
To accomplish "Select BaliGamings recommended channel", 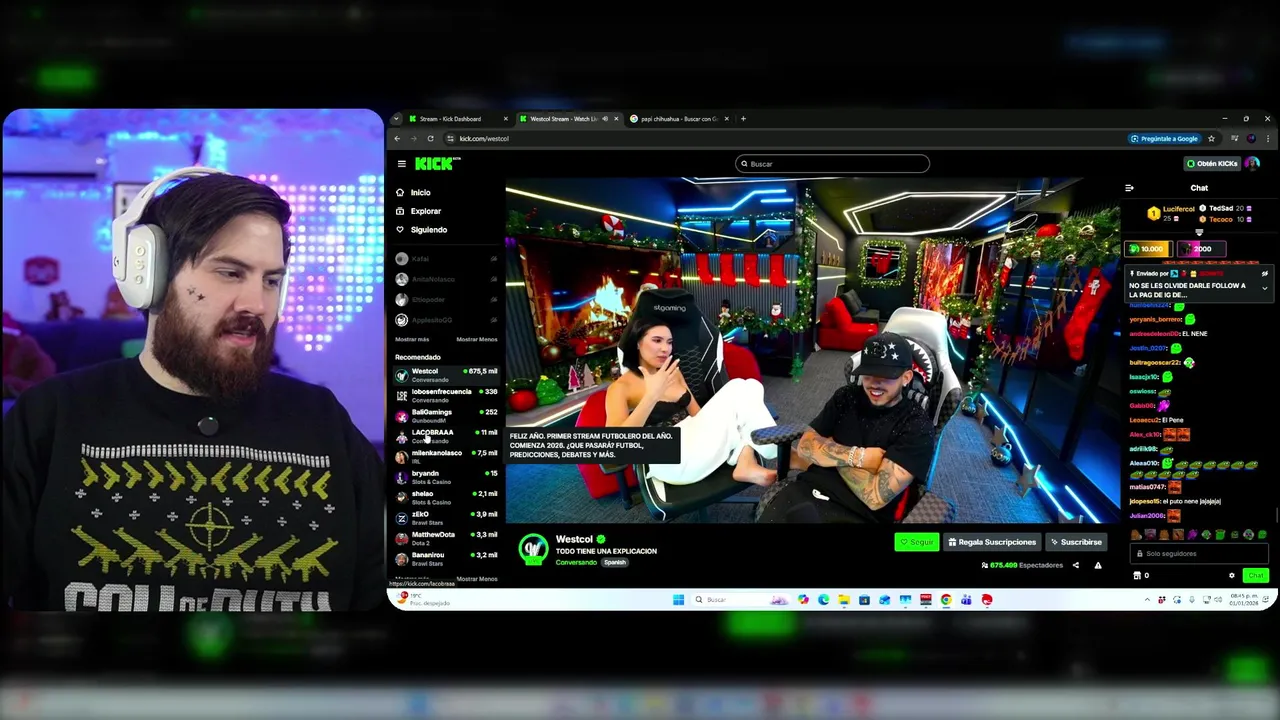I will [446, 416].
